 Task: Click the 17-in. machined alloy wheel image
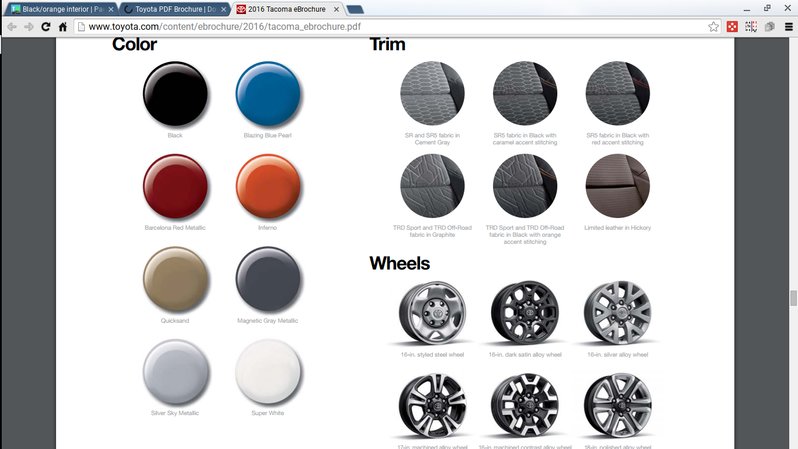pyautogui.click(x=433, y=405)
